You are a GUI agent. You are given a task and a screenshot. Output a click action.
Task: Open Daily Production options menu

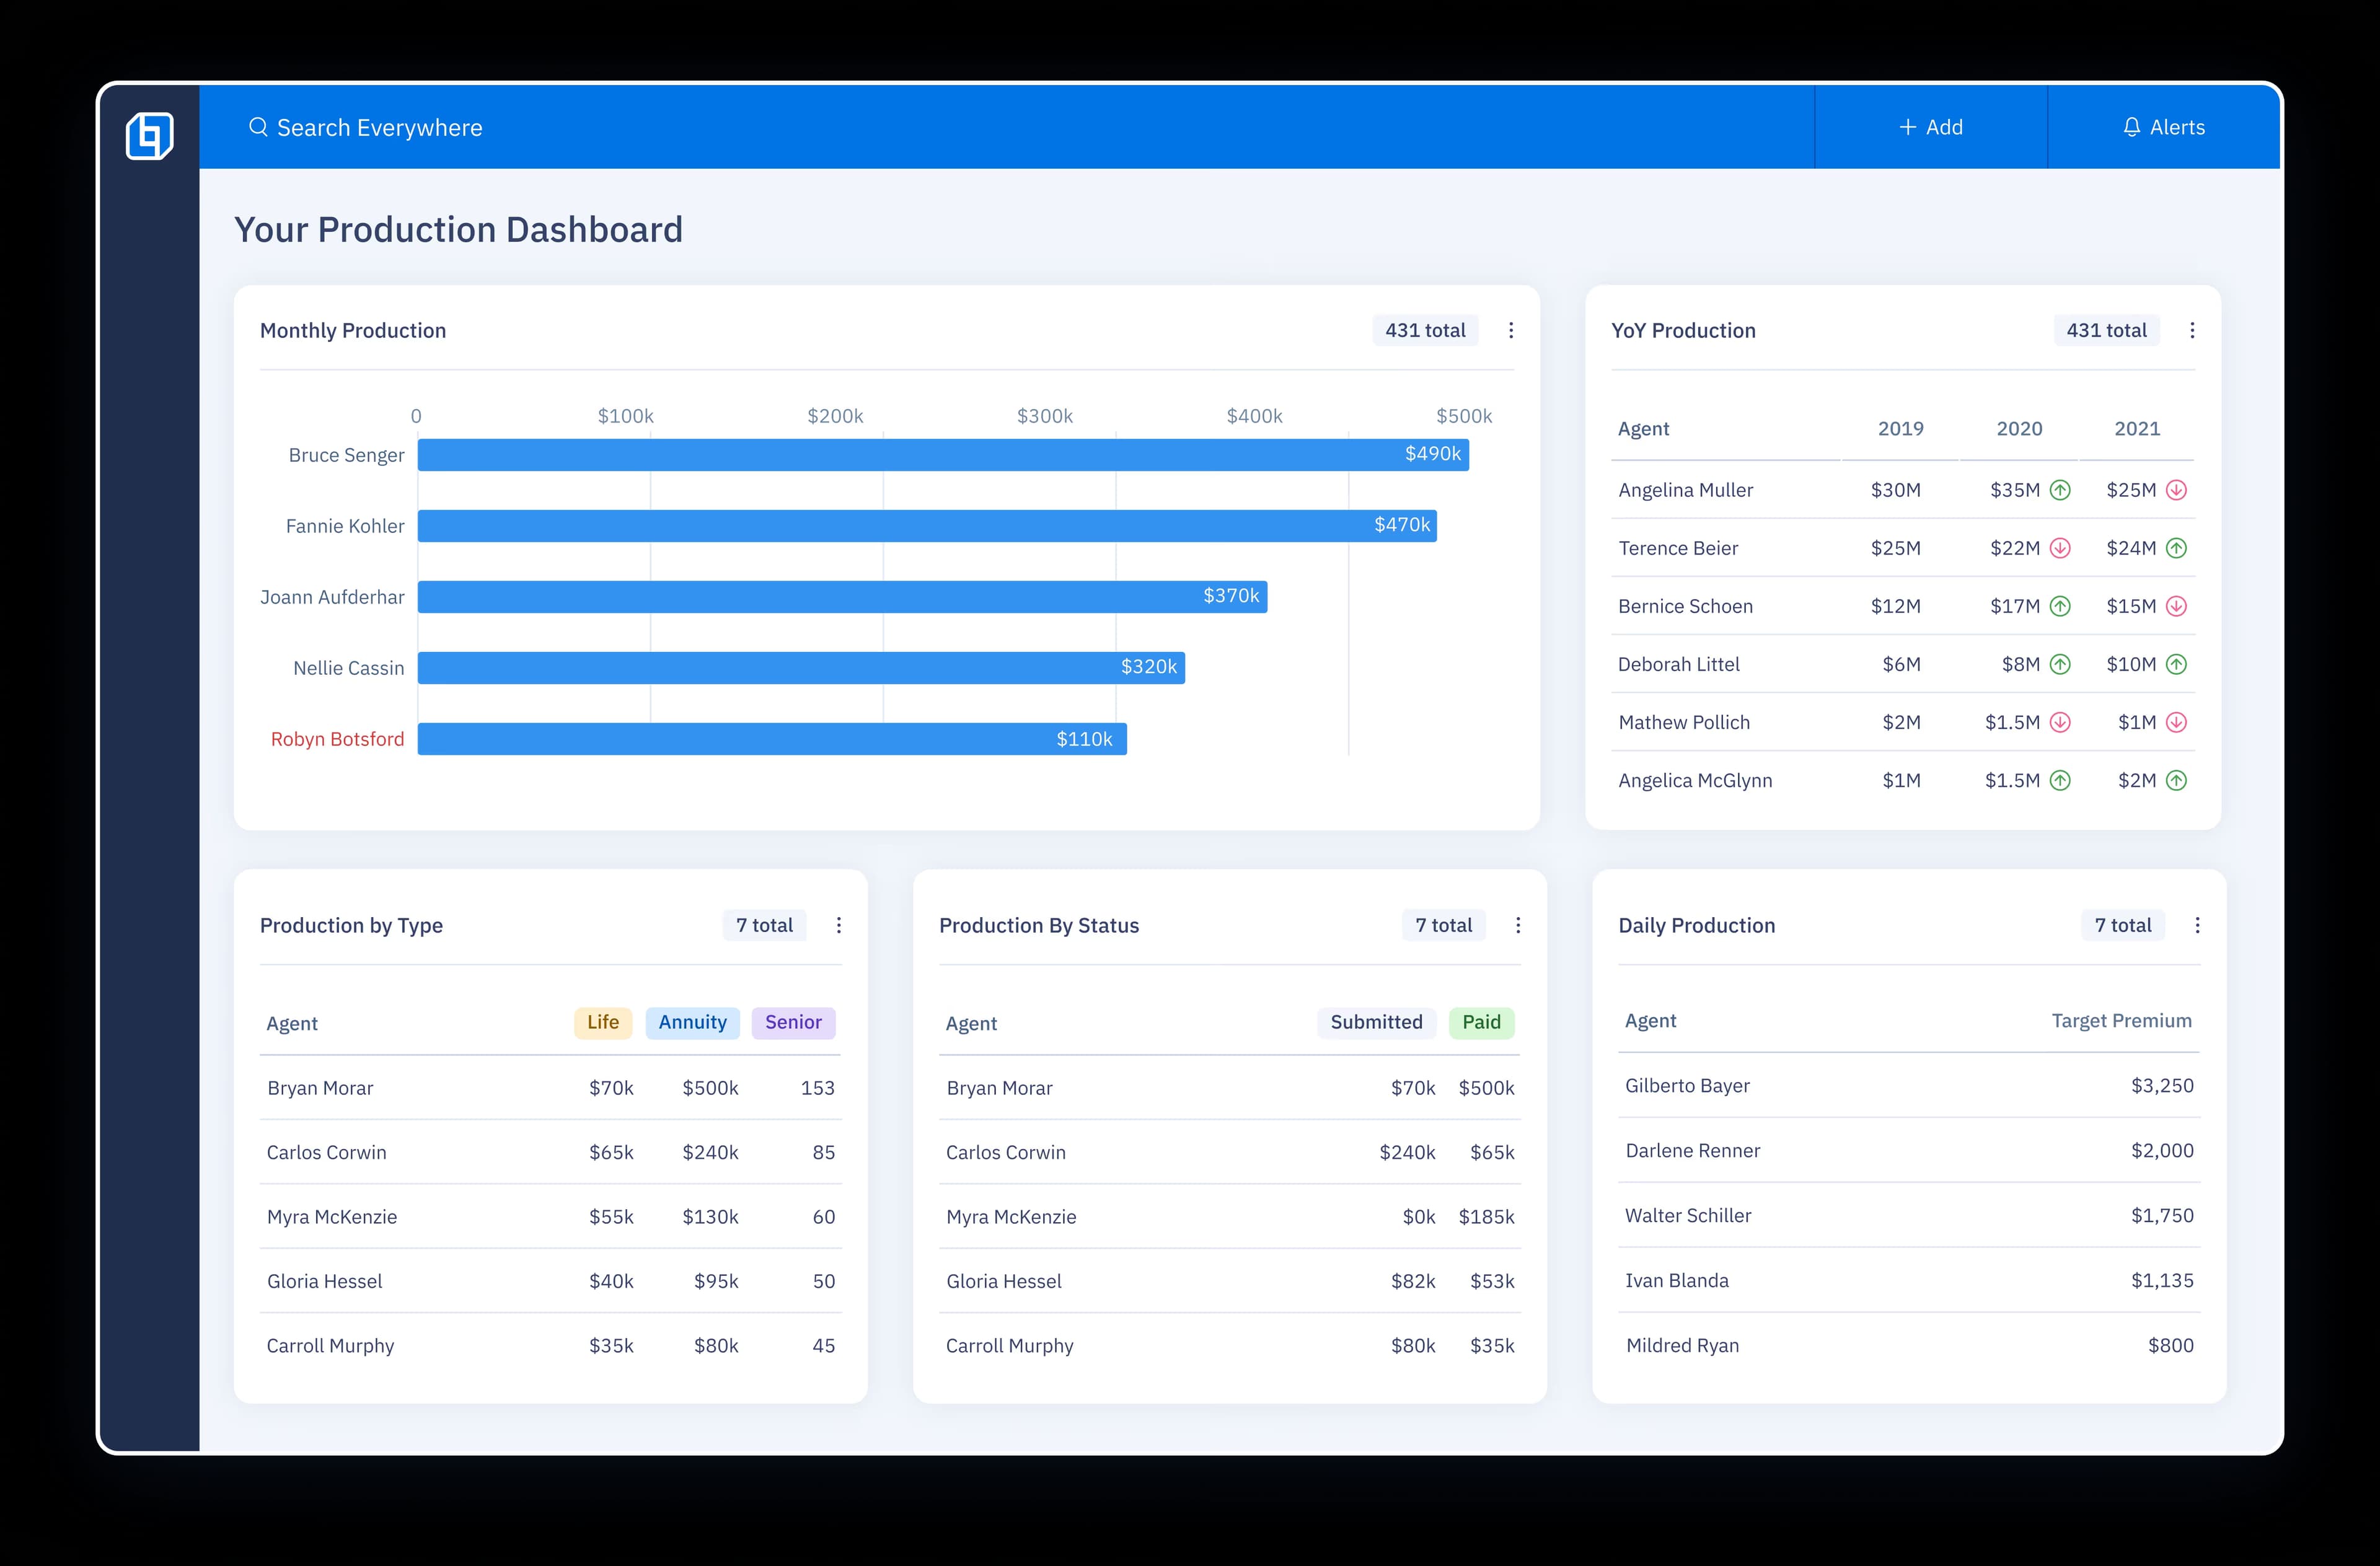pyautogui.click(x=2198, y=925)
